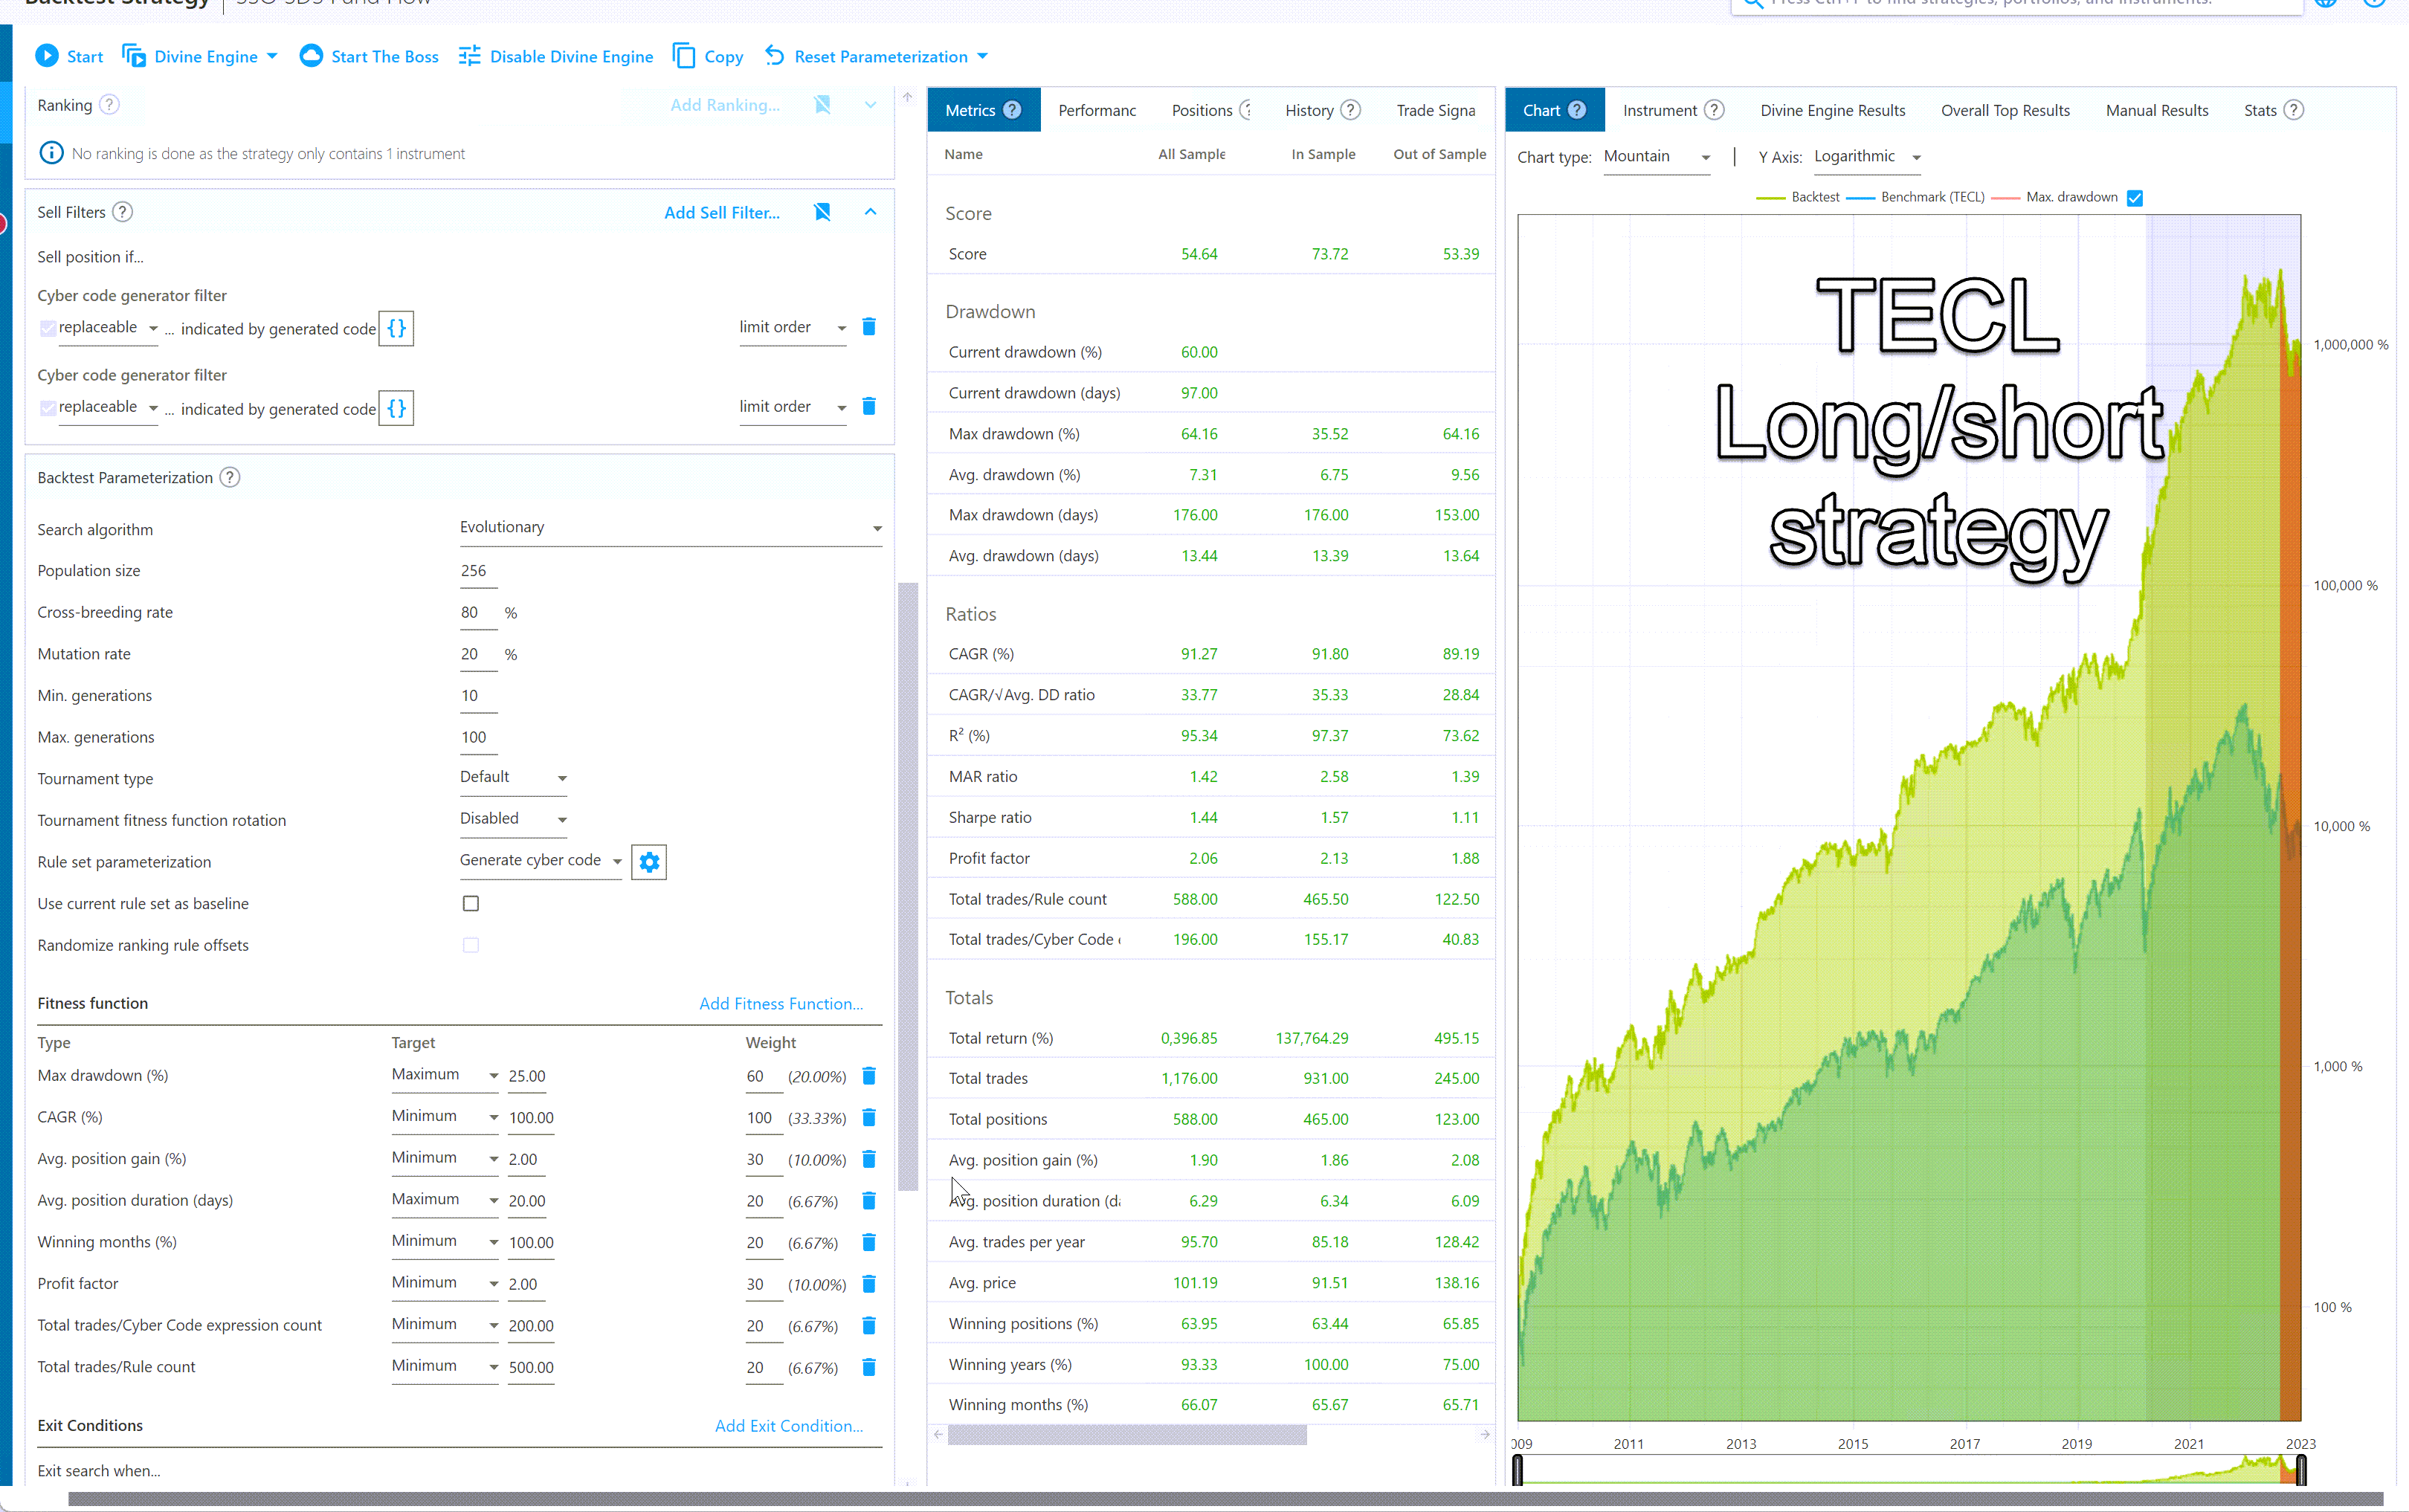Open the Divine Engine Results tab

(1832, 110)
